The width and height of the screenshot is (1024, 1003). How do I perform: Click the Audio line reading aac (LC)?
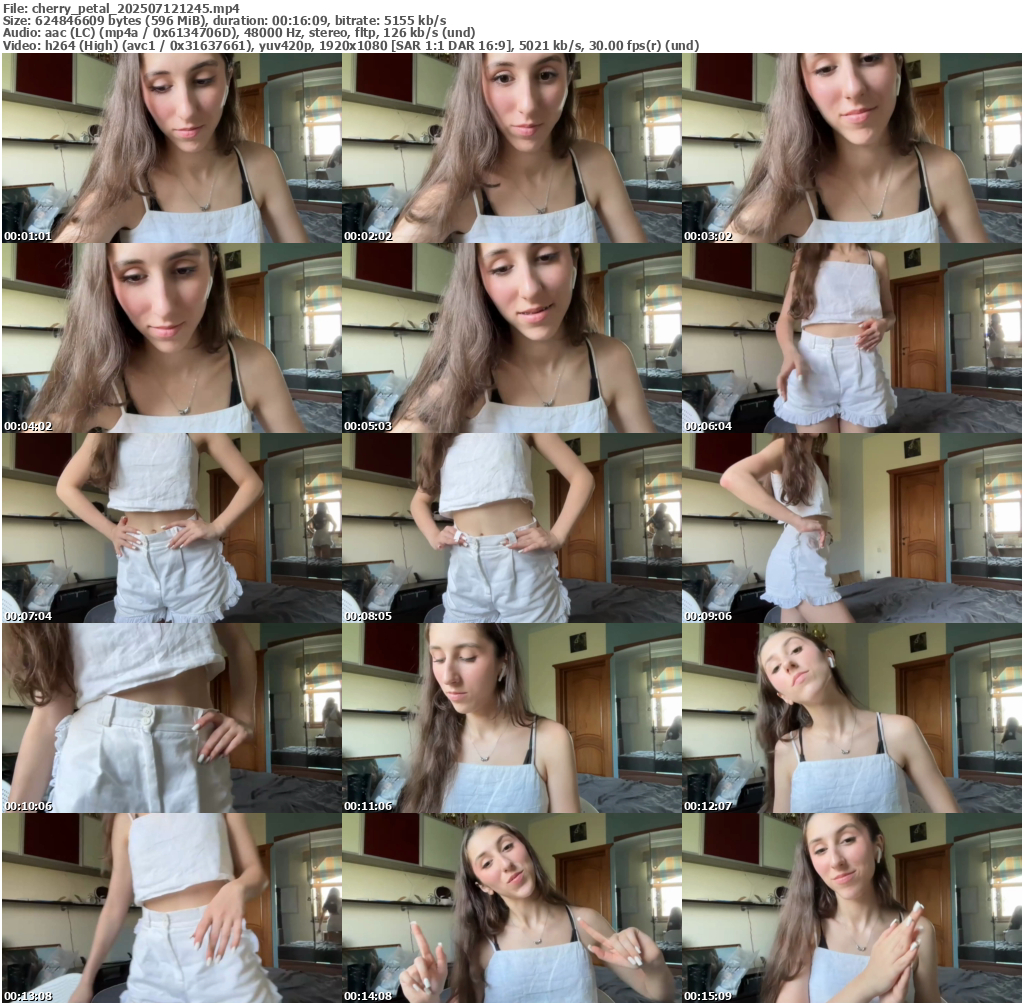pyautogui.click(x=239, y=33)
